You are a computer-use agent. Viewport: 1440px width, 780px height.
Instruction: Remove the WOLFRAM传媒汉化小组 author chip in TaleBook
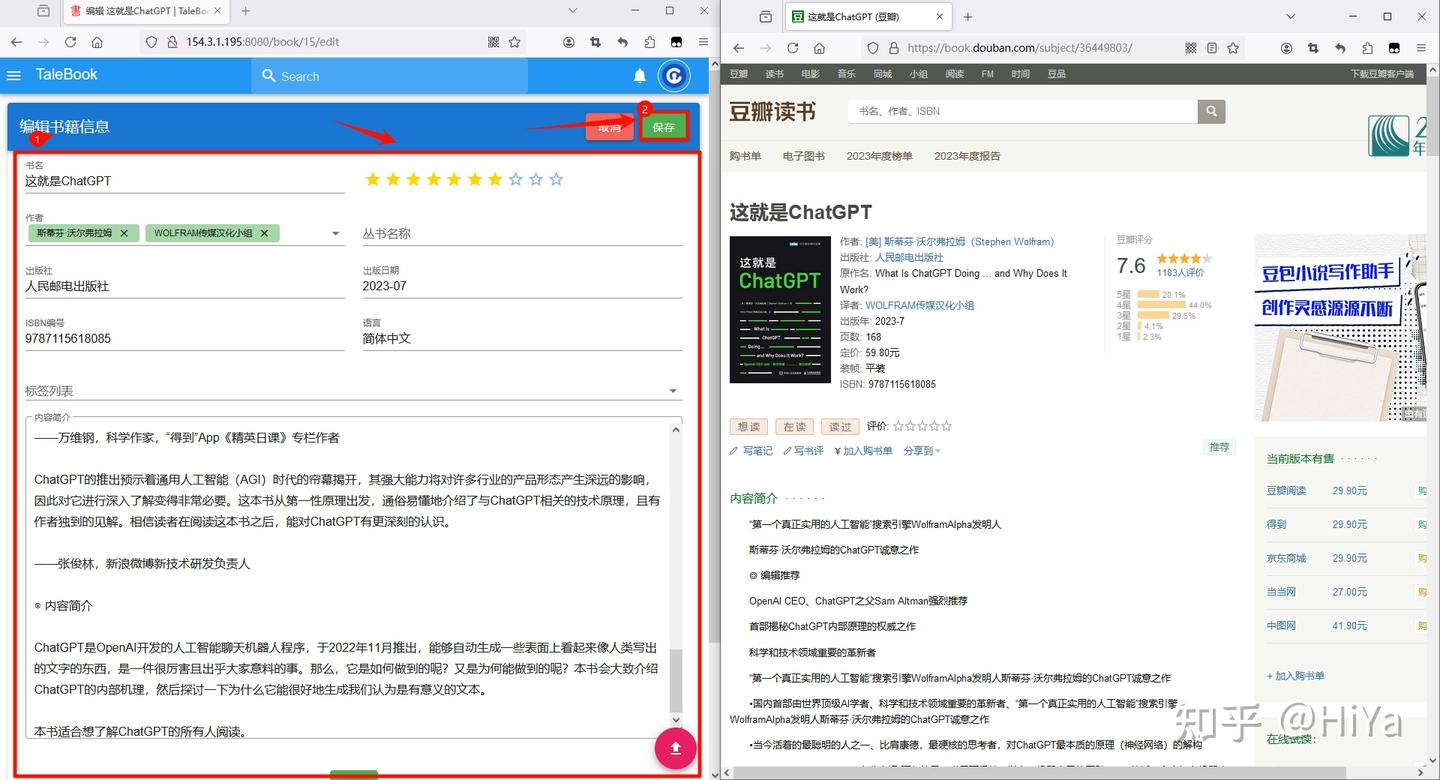coord(264,233)
